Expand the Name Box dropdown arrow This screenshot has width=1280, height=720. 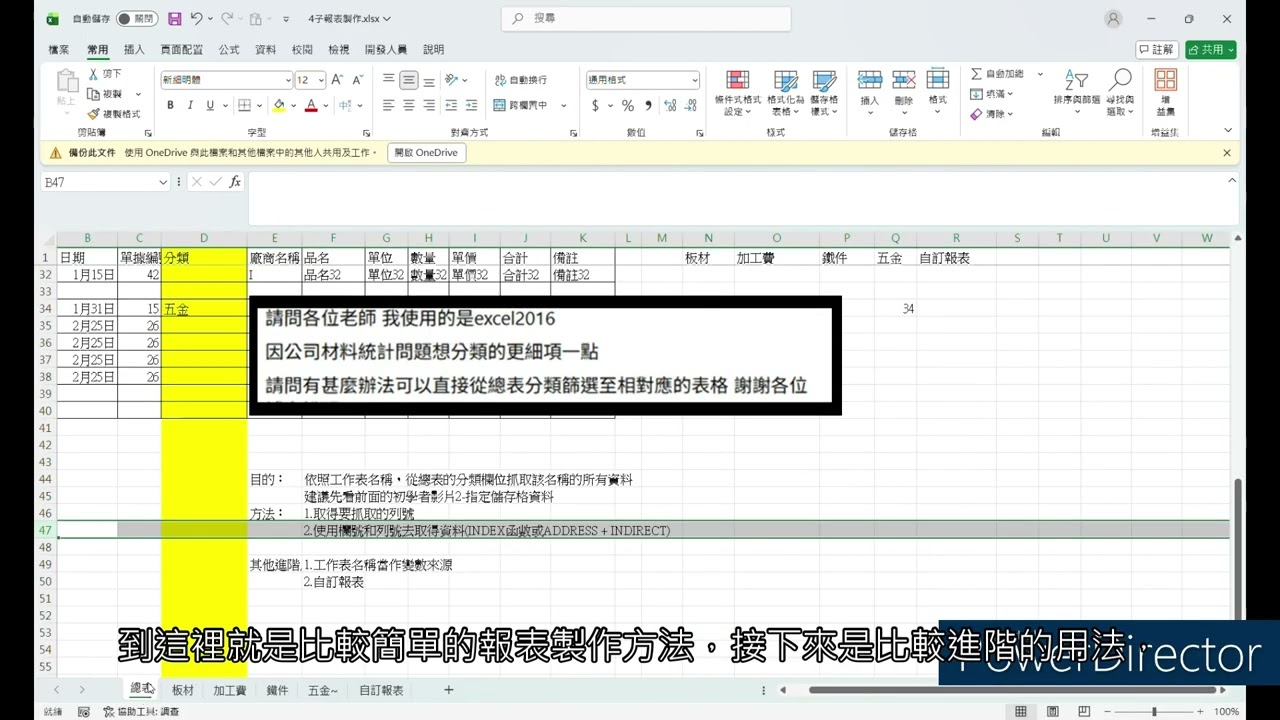tap(163, 182)
